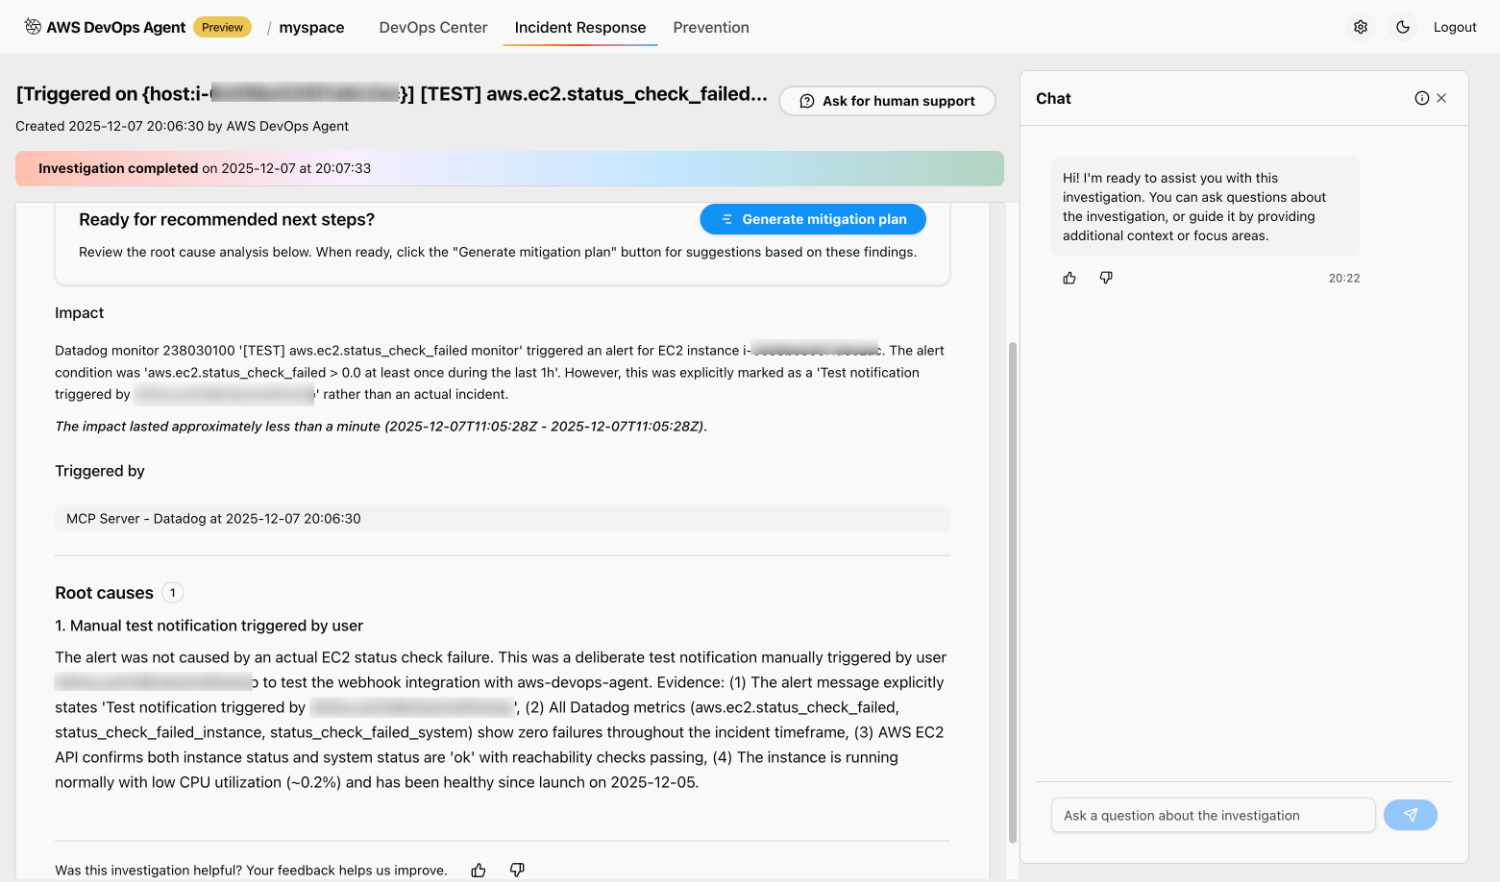Close the Chat panel
This screenshot has width=1500, height=882.
click(x=1442, y=98)
